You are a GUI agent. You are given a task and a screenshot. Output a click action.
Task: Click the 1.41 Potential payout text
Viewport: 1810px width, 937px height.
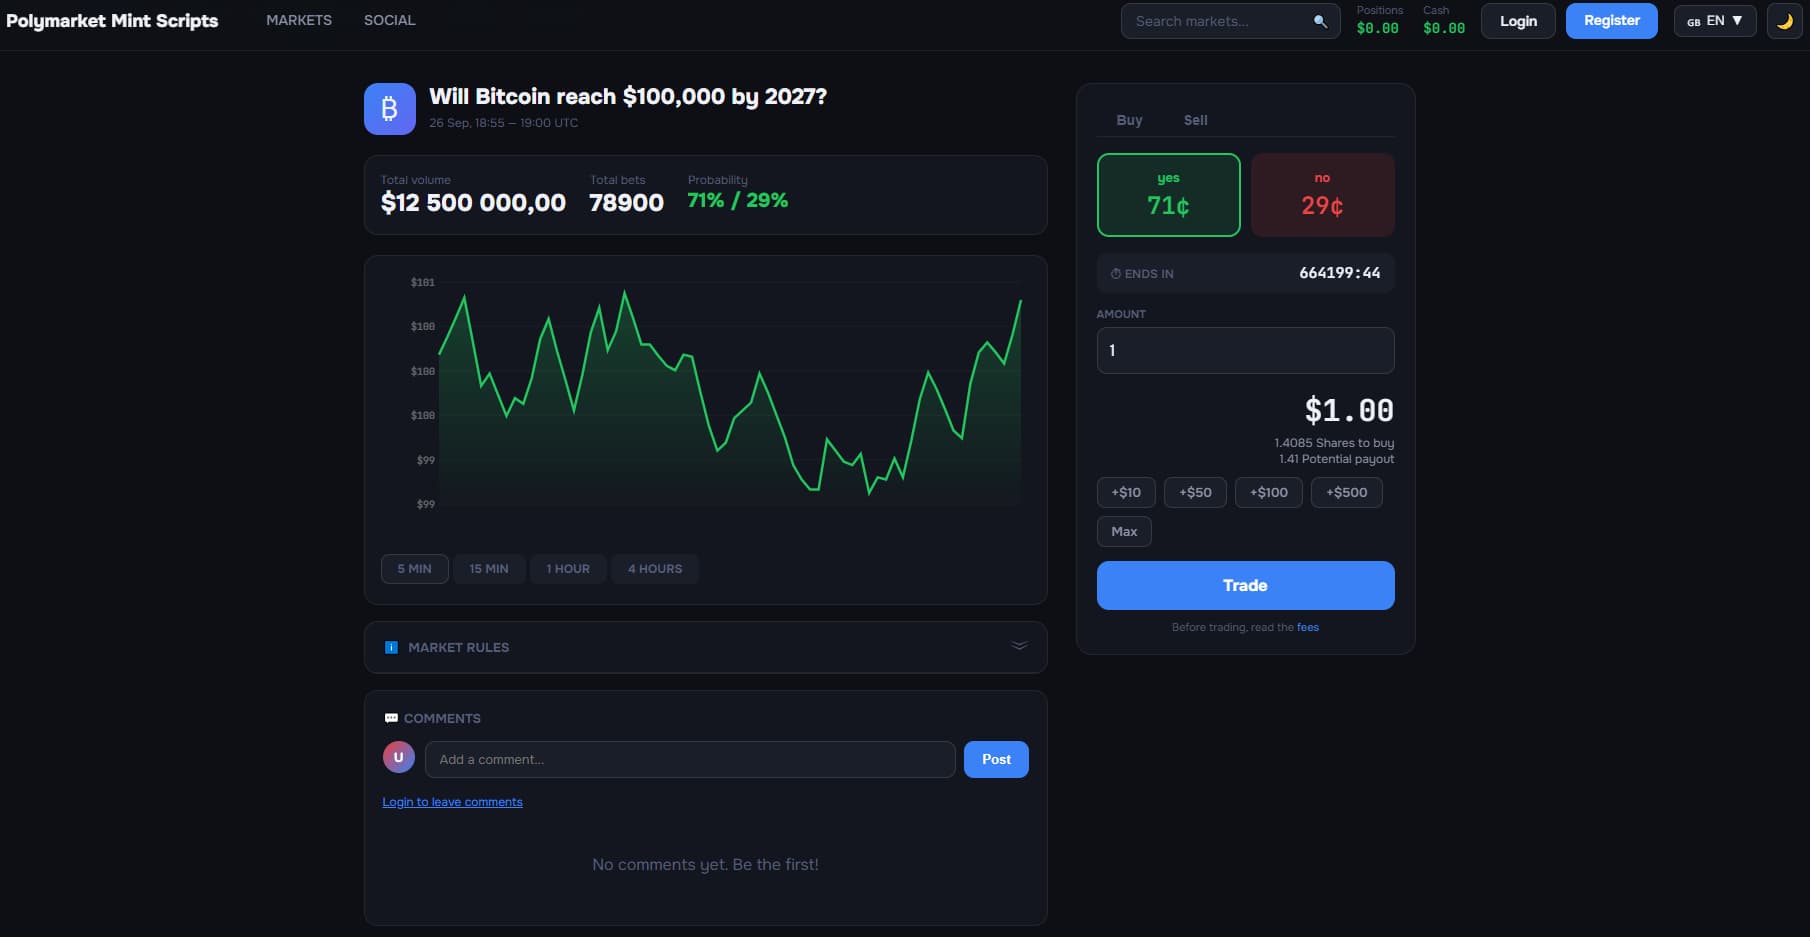1336,459
